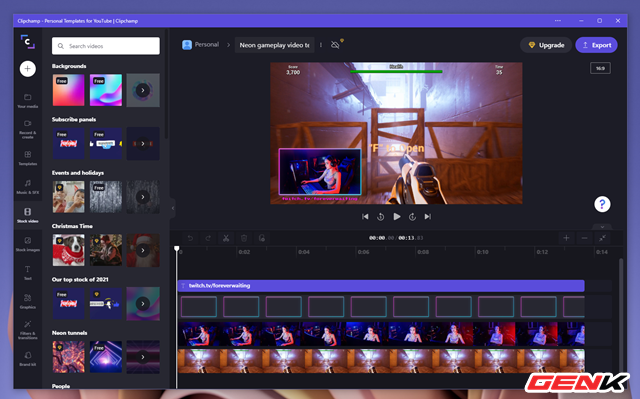Select the orange Neon tunnels thumbnail
The image size is (640, 399).
(69, 357)
